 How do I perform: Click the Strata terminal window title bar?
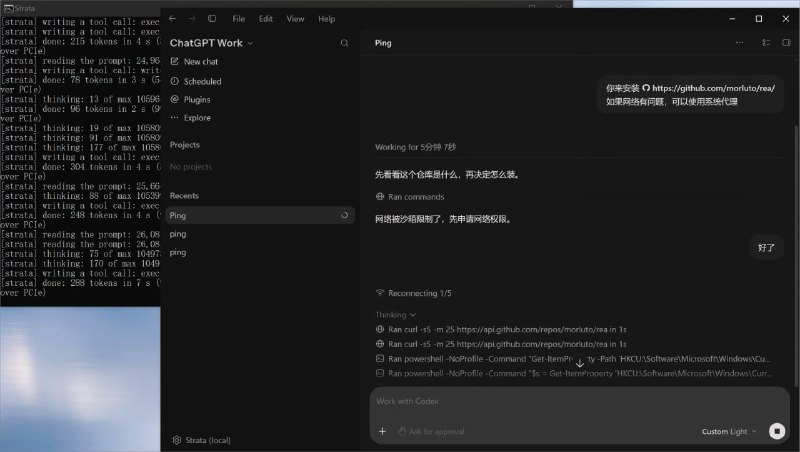click(x=286, y=8)
